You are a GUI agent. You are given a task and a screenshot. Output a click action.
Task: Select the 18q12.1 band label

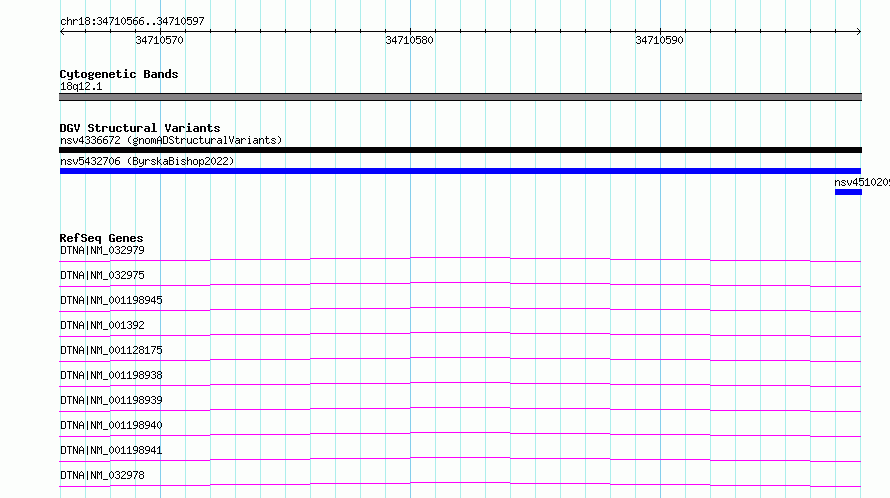point(81,86)
